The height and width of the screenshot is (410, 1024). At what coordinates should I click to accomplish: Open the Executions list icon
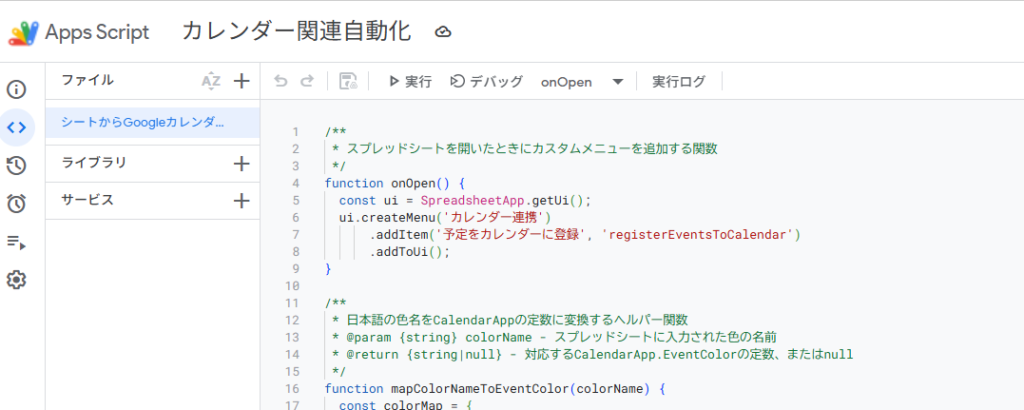click(x=16, y=242)
